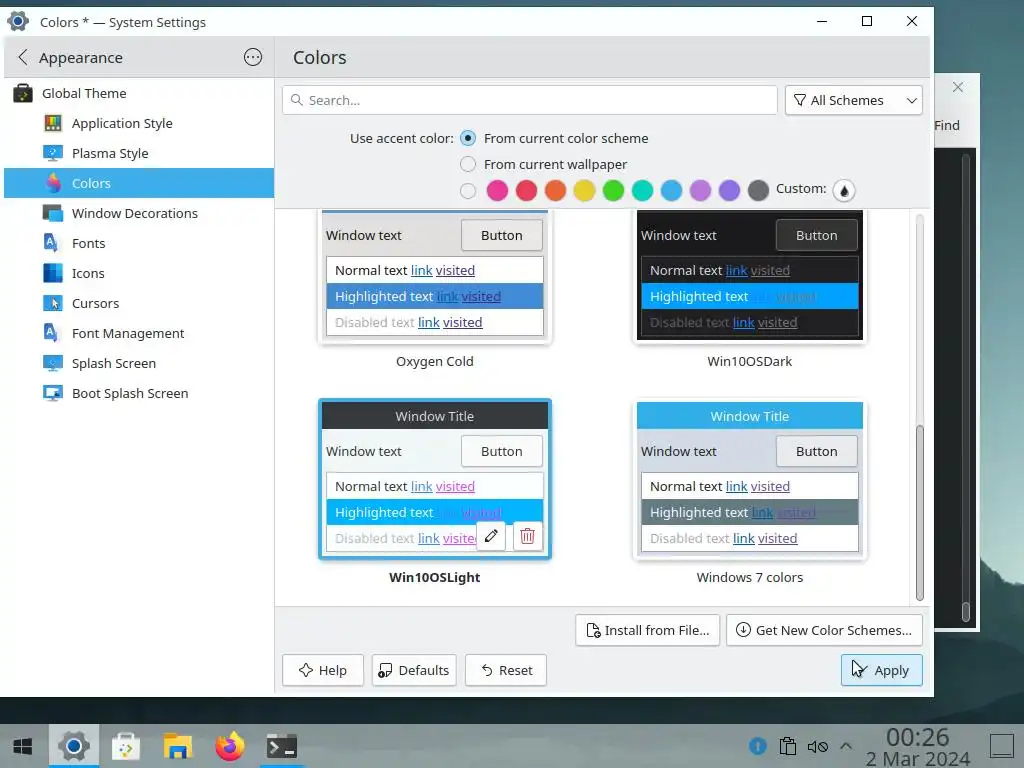Screen dimensions: 1024x768
Task: Select the Win10OSDark scheme thumbnail
Action: tap(750, 275)
